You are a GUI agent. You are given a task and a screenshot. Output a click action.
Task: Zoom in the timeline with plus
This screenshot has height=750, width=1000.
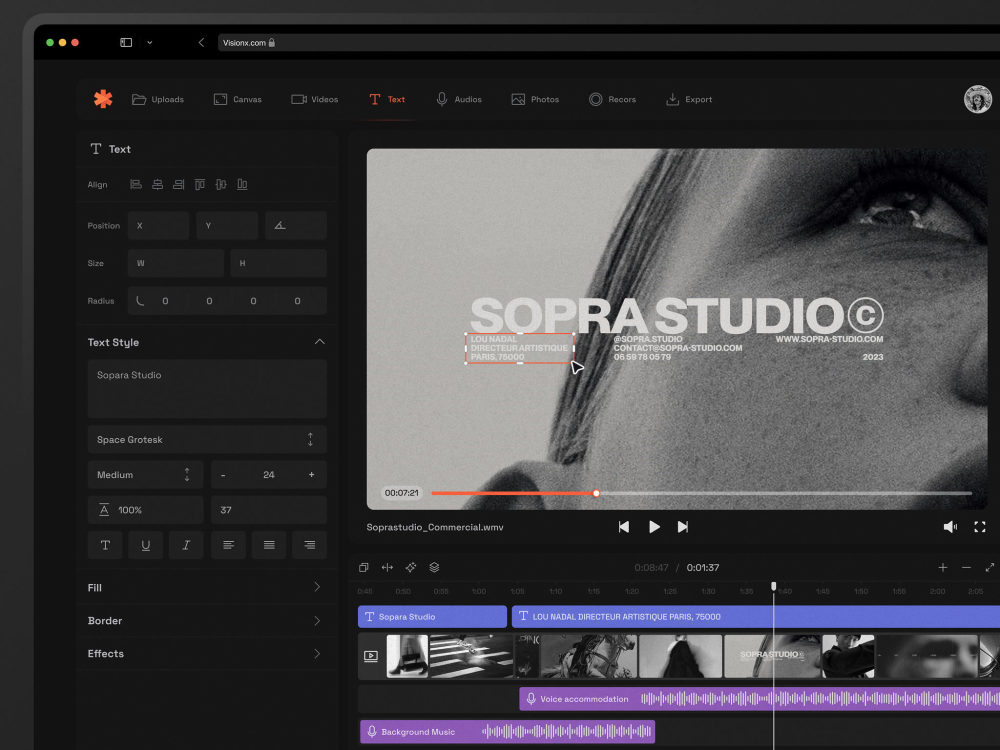943,568
